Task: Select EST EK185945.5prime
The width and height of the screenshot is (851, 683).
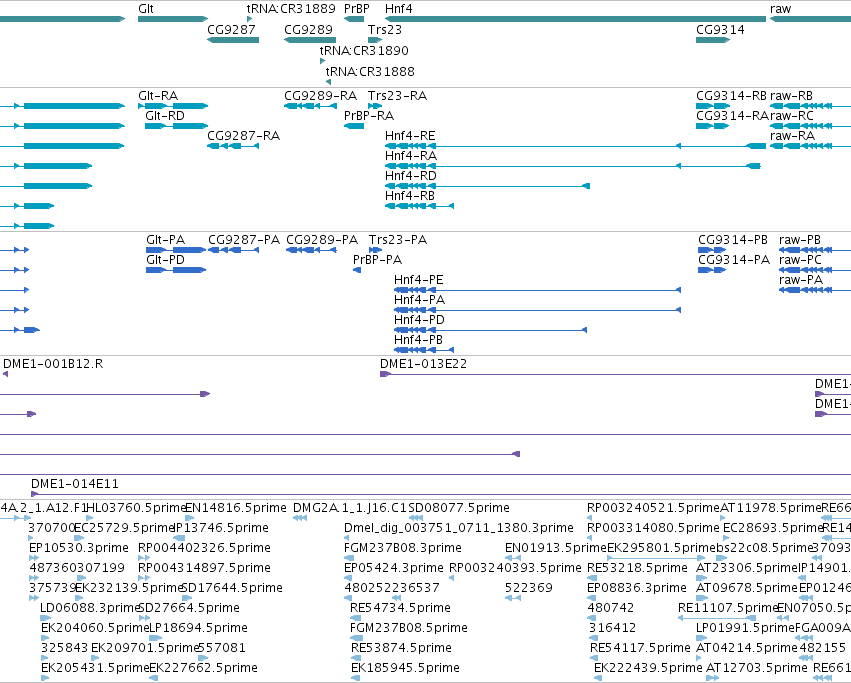Action: click(355, 678)
